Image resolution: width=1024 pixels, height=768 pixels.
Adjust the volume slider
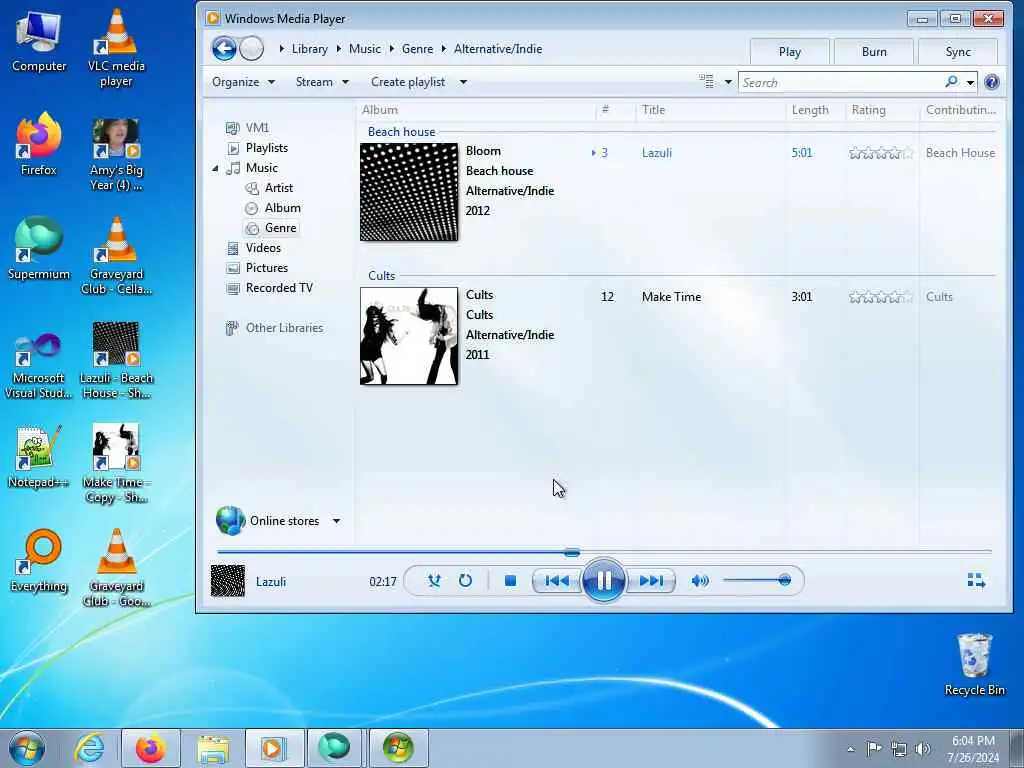coord(757,580)
